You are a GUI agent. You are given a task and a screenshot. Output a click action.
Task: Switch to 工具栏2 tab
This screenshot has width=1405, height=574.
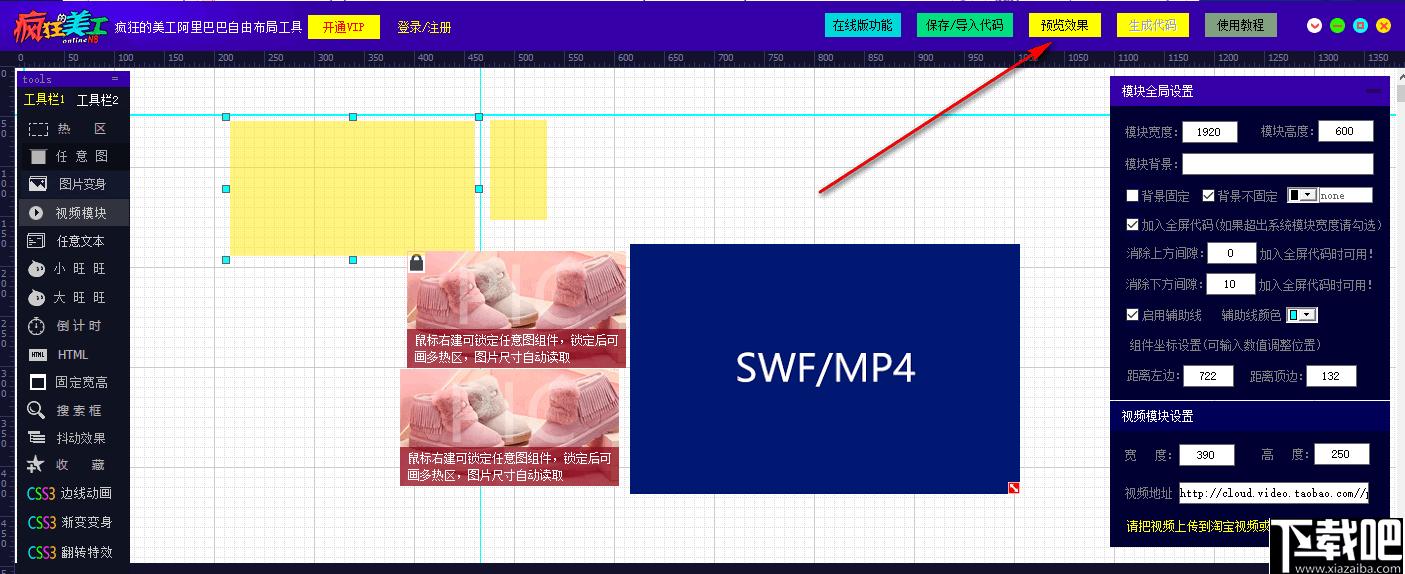click(98, 100)
